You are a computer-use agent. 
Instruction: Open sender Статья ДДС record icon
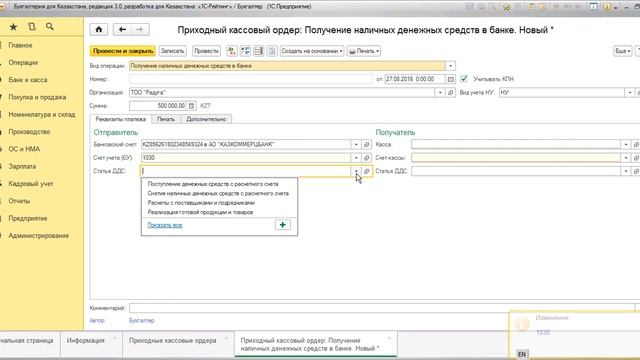(366, 171)
